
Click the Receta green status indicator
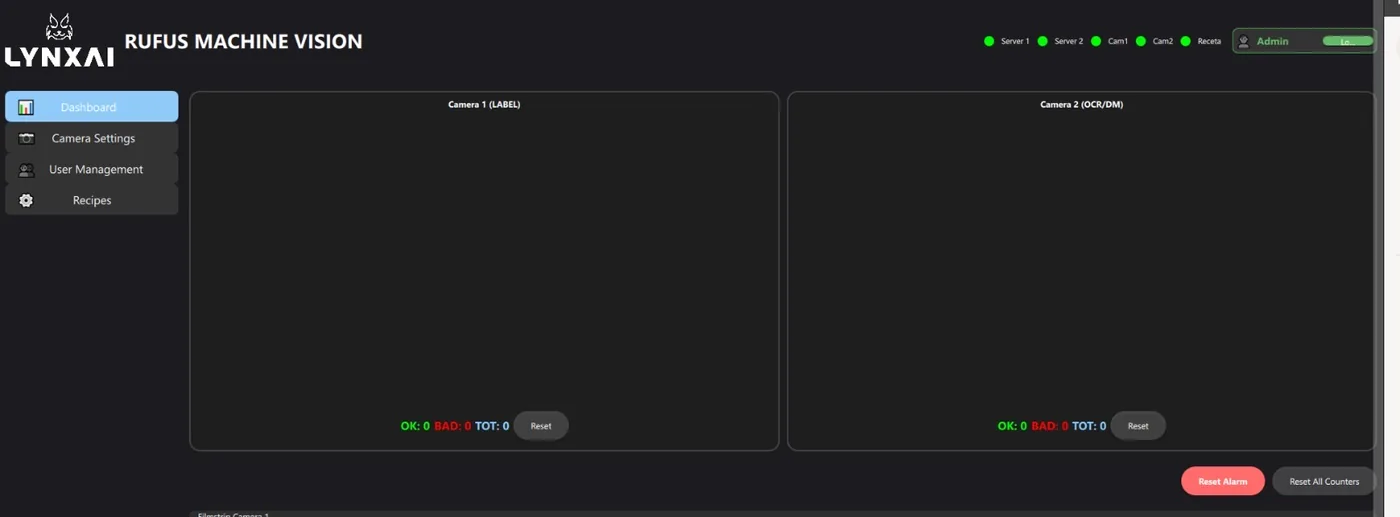(1186, 41)
